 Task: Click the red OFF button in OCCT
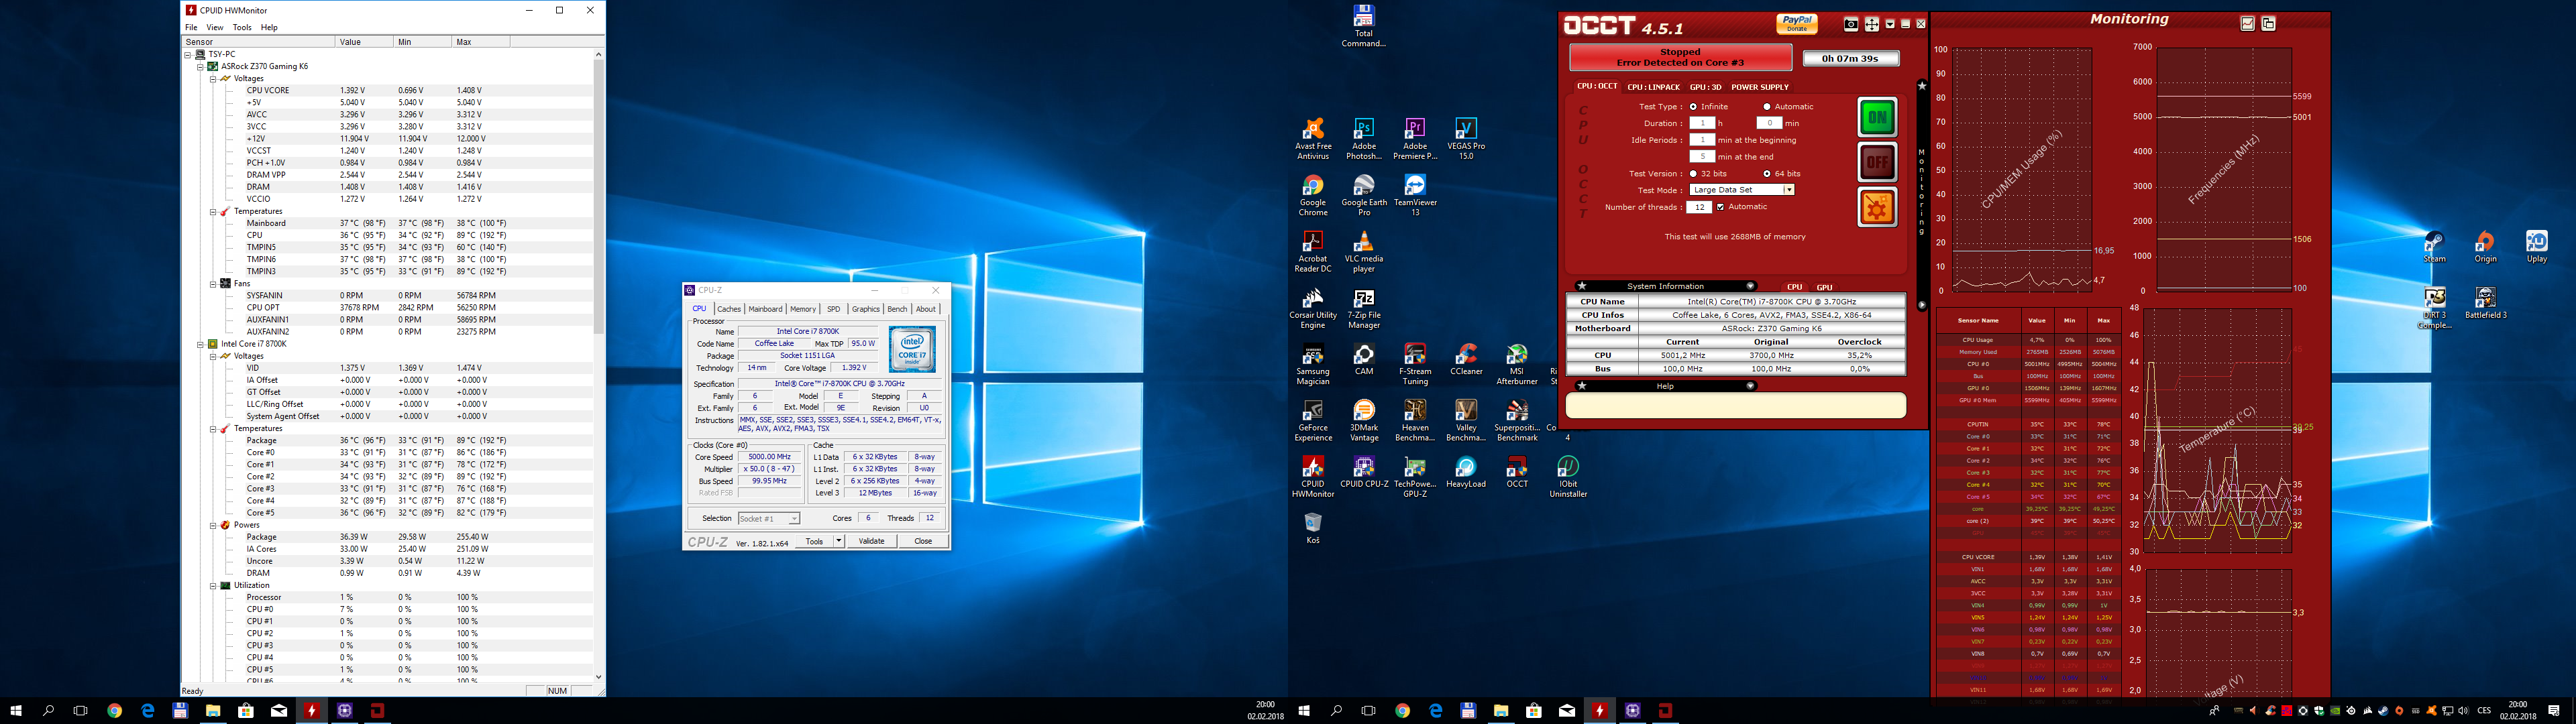[1877, 162]
